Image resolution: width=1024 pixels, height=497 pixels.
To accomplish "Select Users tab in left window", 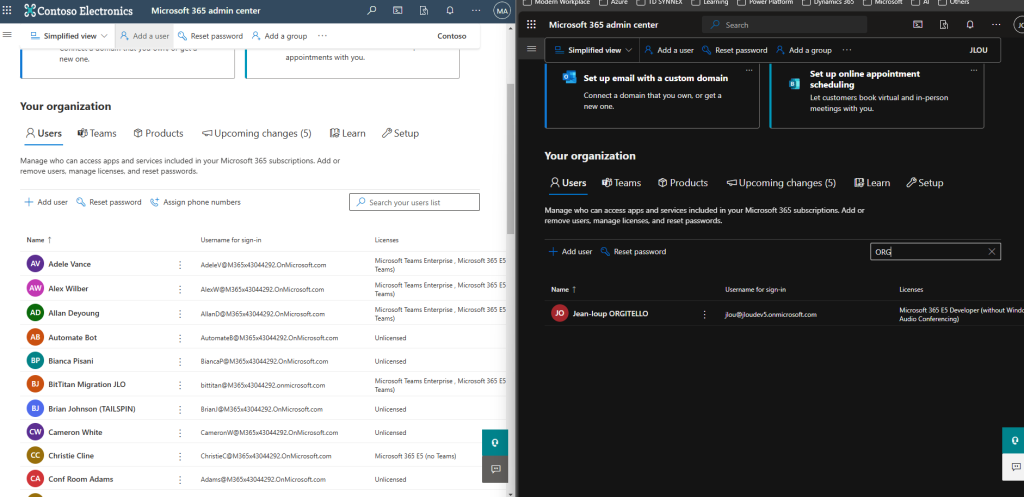I will click(x=44, y=133).
